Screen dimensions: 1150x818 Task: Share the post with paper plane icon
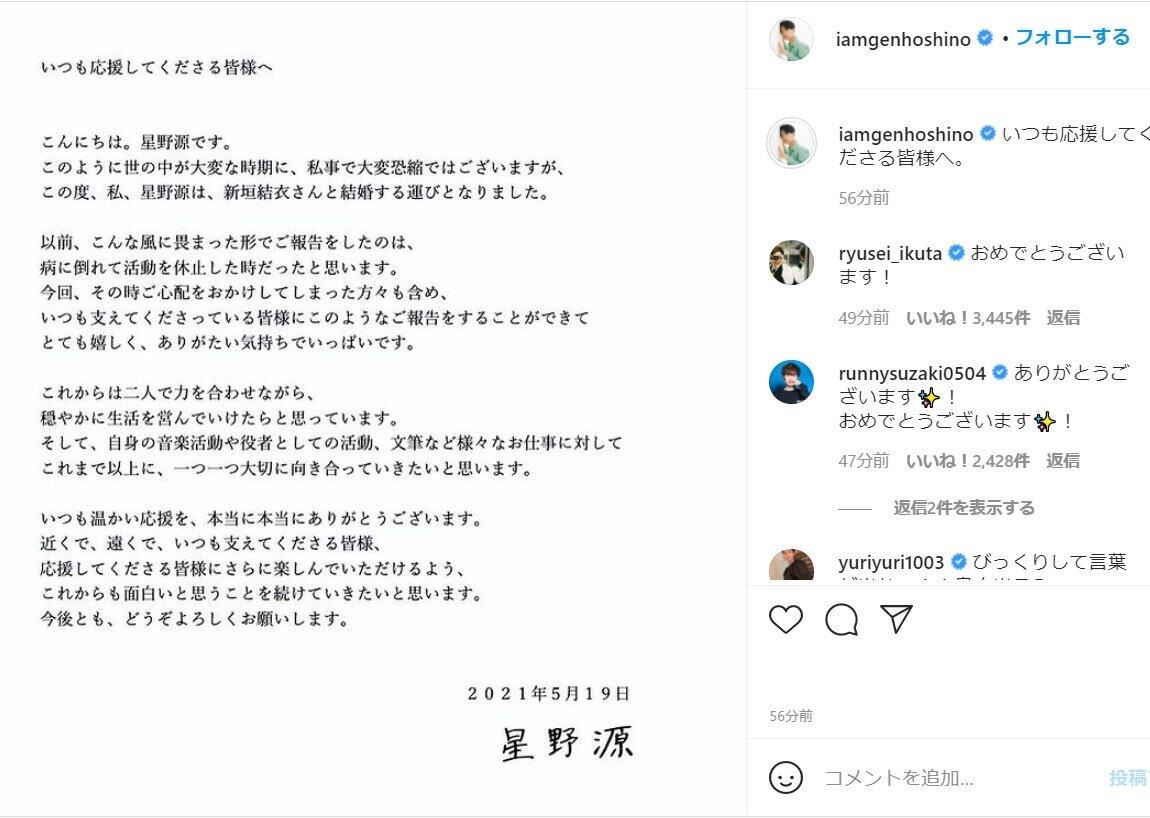coord(896,619)
